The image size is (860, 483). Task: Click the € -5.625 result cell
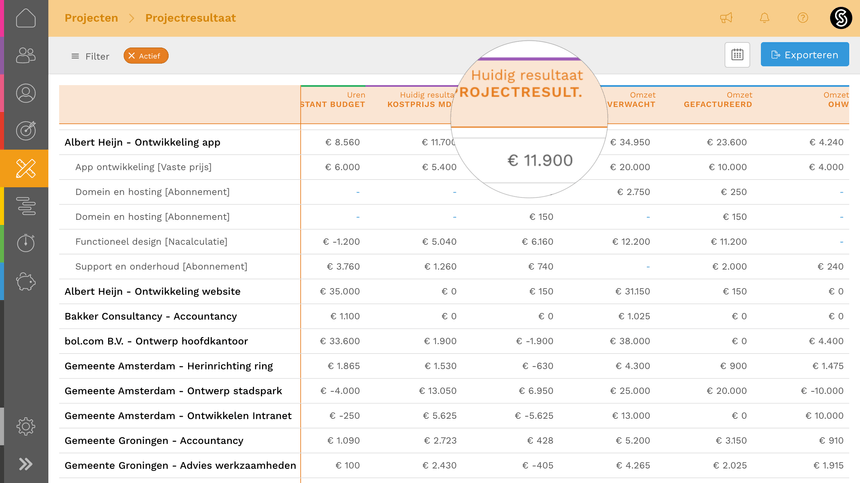tap(534, 416)
